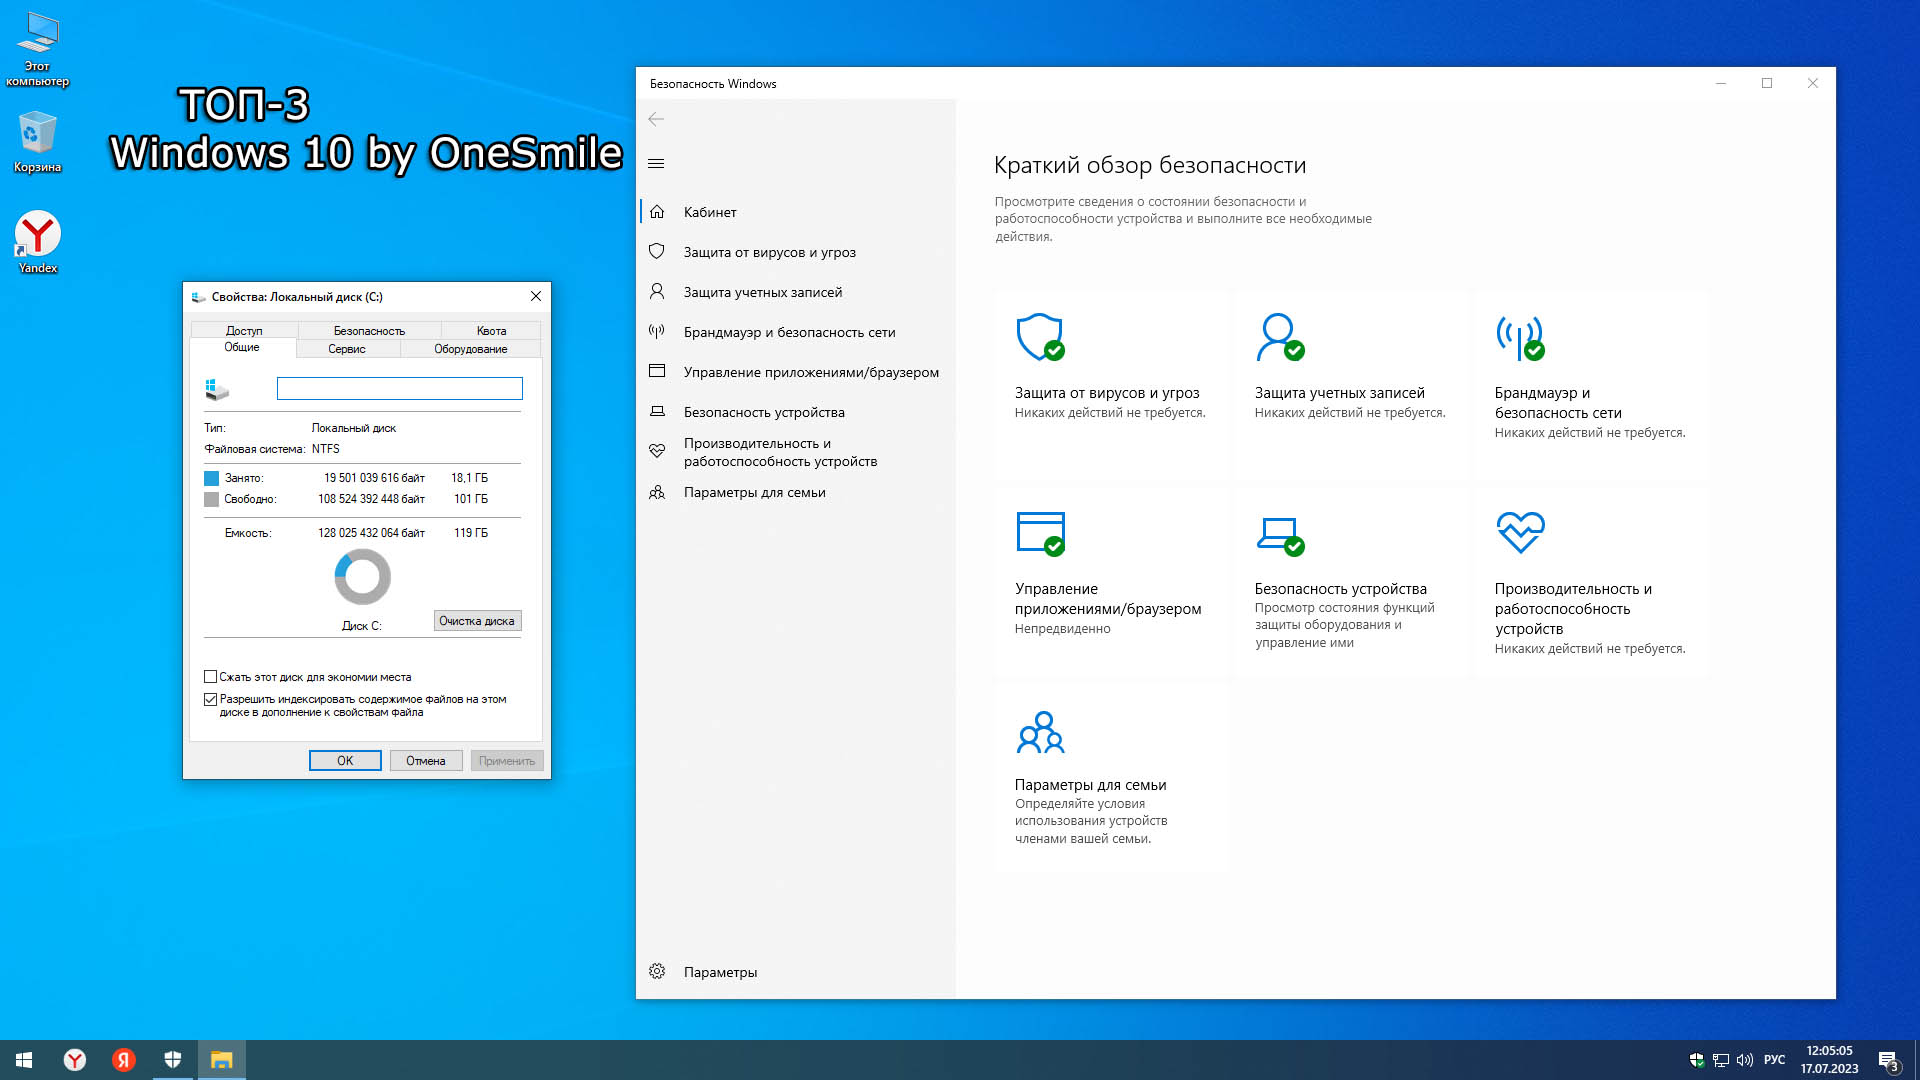
Task: Open virus and threat protection shield tile
Action: tap(1039, 337)
